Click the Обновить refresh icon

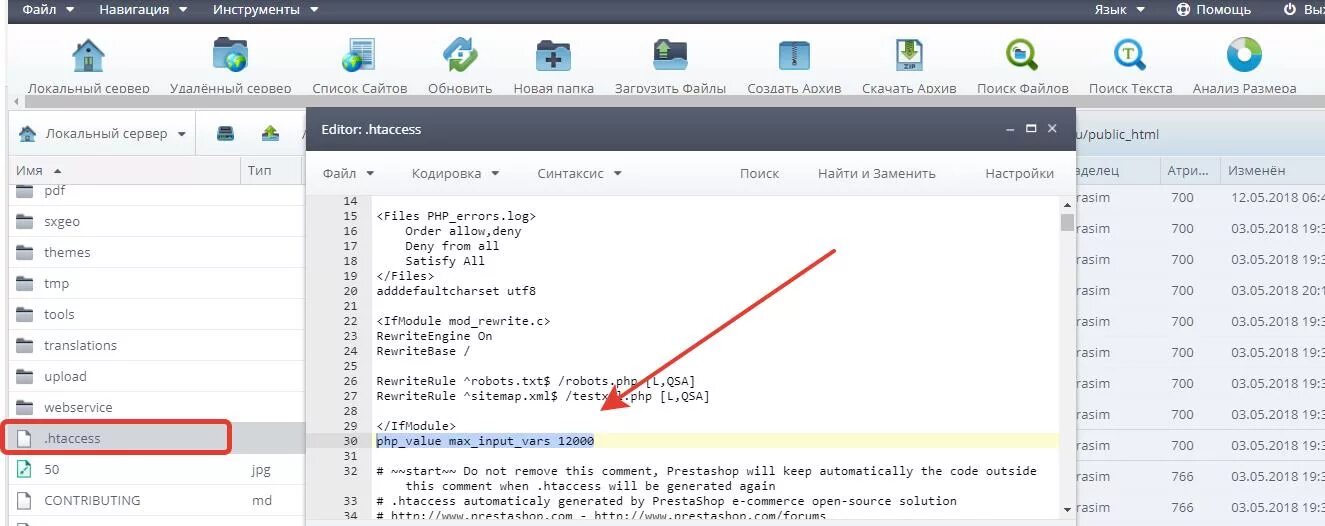460,54
